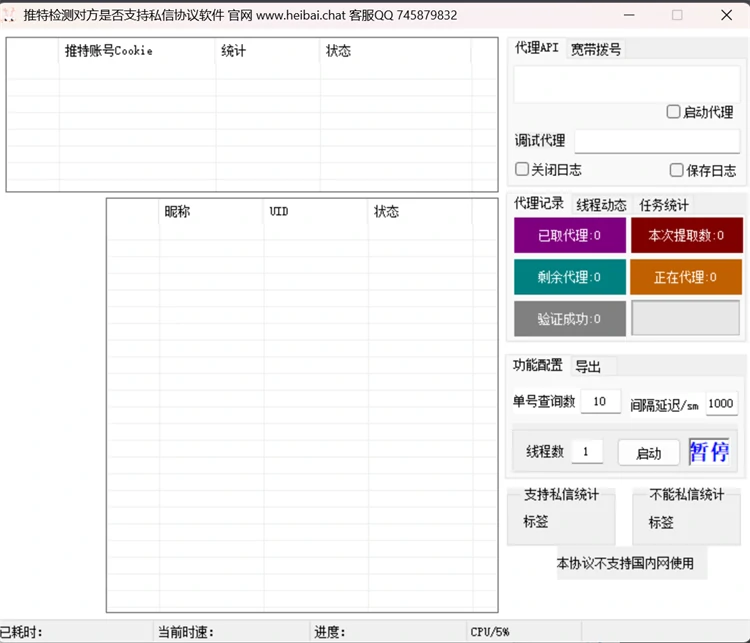Click the orange 正在代理:0 tile
This screenshot has width=750, height=643.
click(686, 277)
